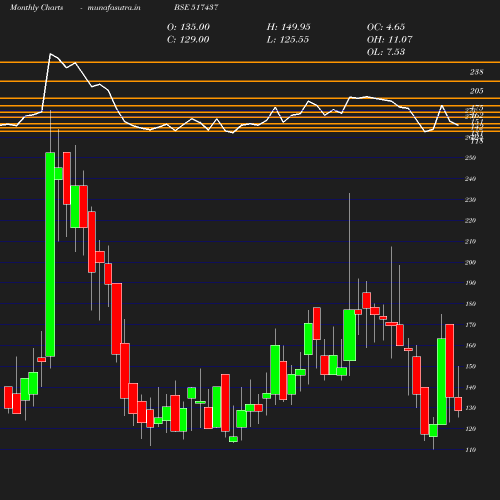Click the 190 price axis label
This screenshot has width=500, height=500.
[x=470, y=283]
